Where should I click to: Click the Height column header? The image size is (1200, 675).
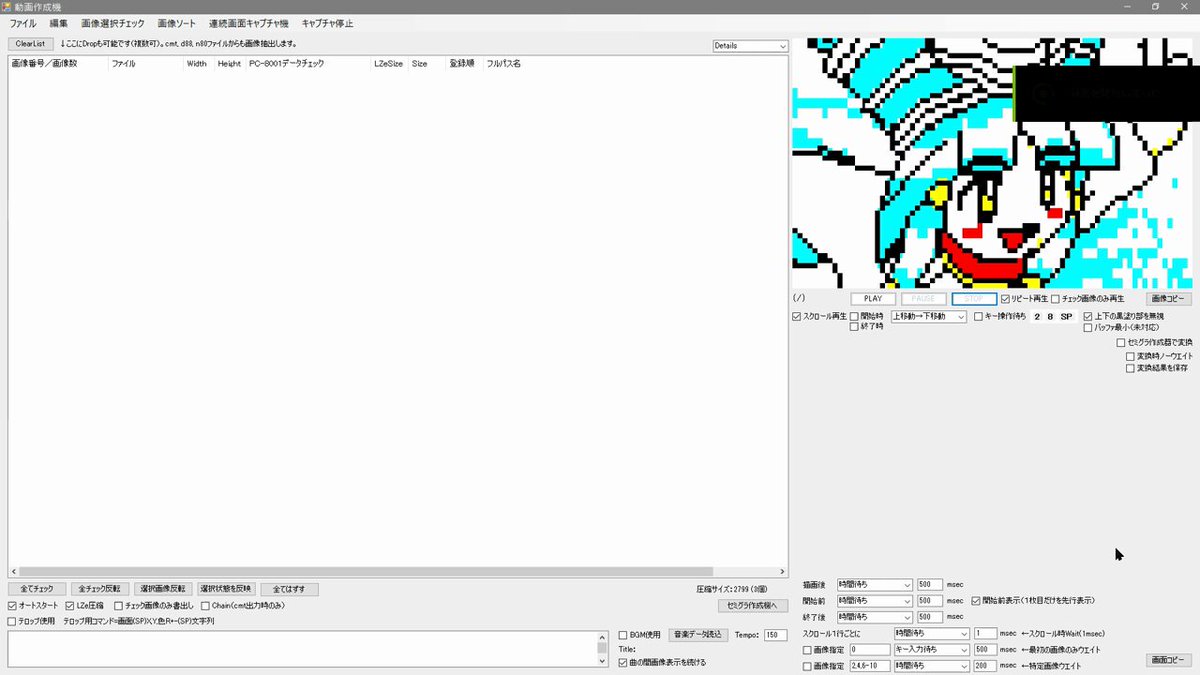[x=230, y=63]
